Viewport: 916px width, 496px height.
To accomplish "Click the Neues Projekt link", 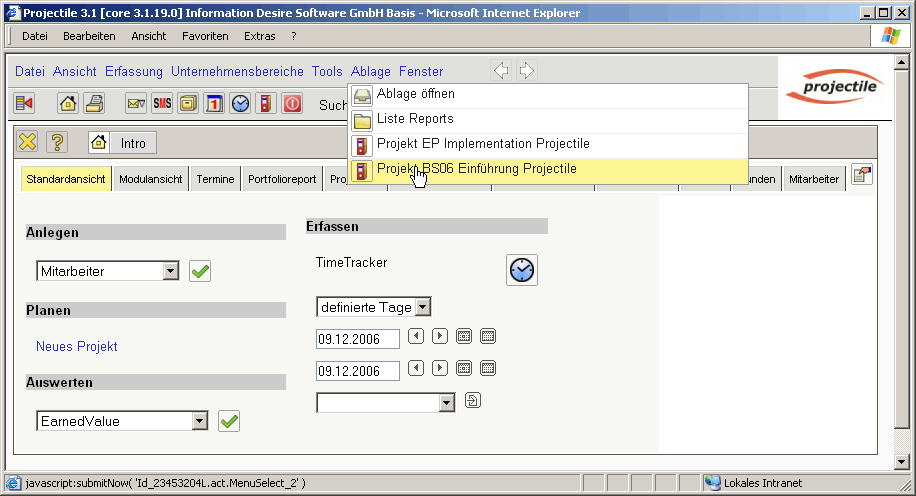I will [x=77, y=346].
